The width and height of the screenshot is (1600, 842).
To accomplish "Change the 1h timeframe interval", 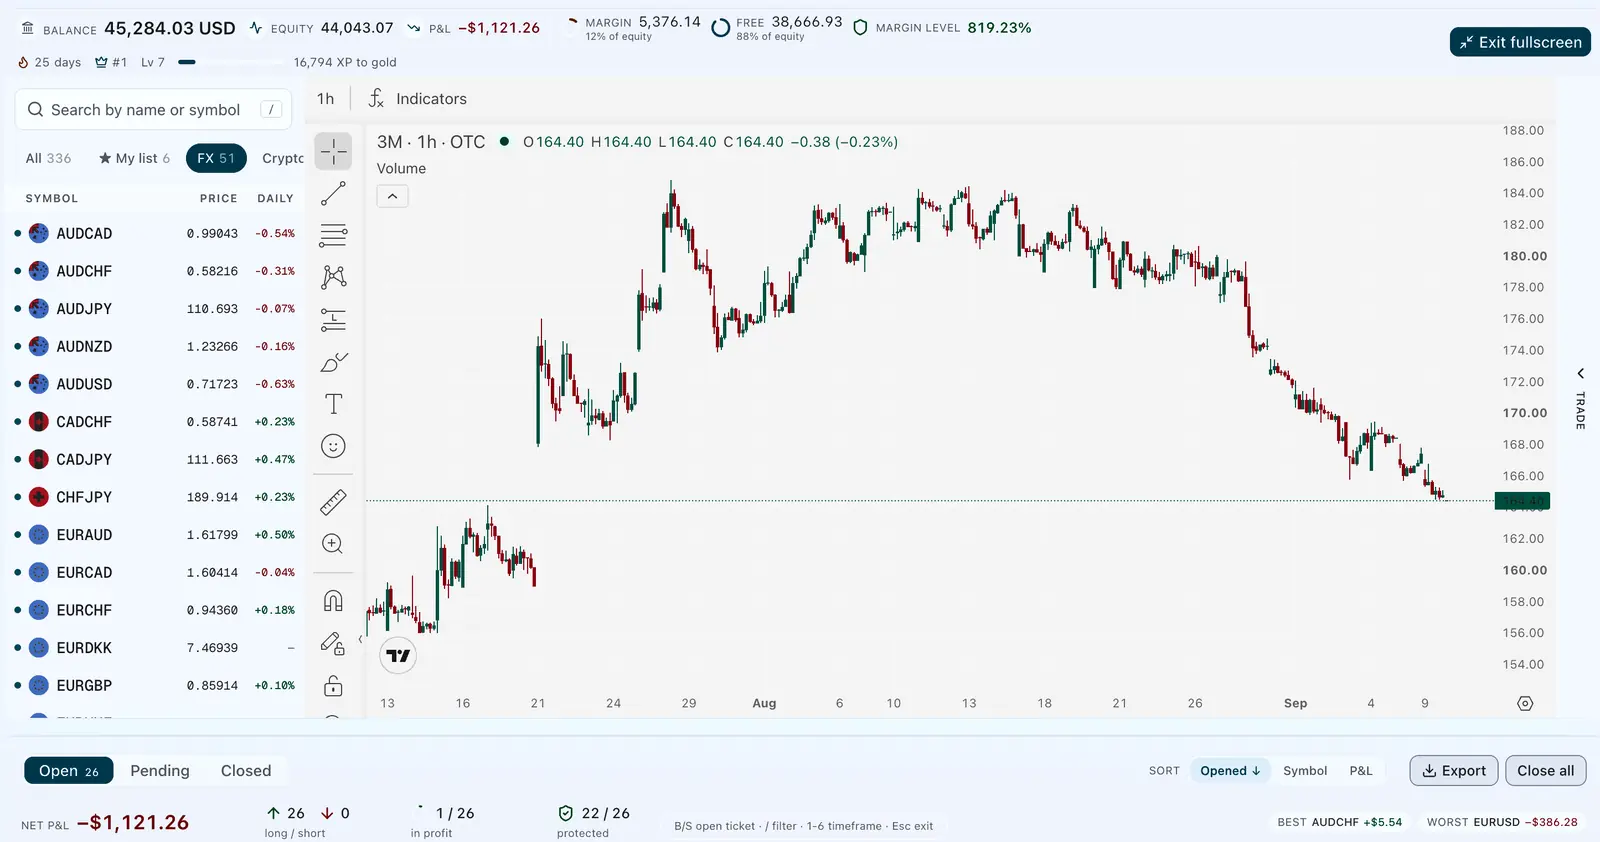I will pos(326,98).
